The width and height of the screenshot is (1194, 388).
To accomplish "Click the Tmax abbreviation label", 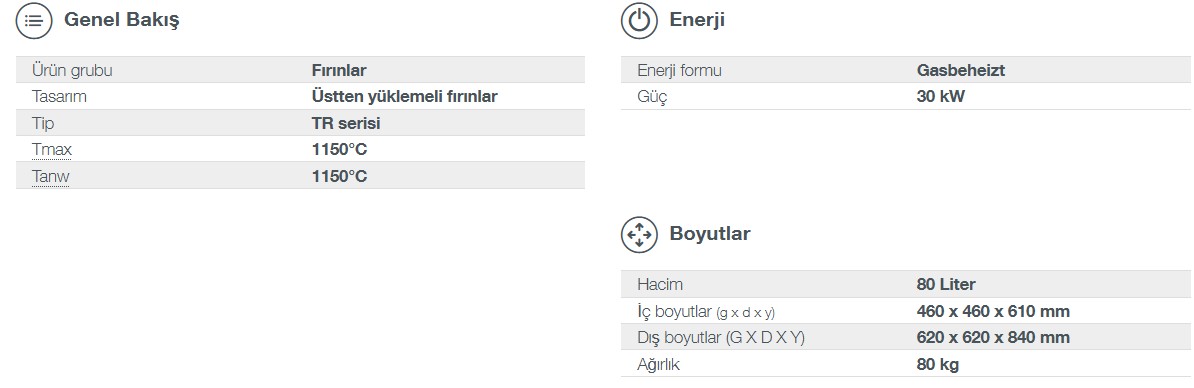I will click(52, 150).
